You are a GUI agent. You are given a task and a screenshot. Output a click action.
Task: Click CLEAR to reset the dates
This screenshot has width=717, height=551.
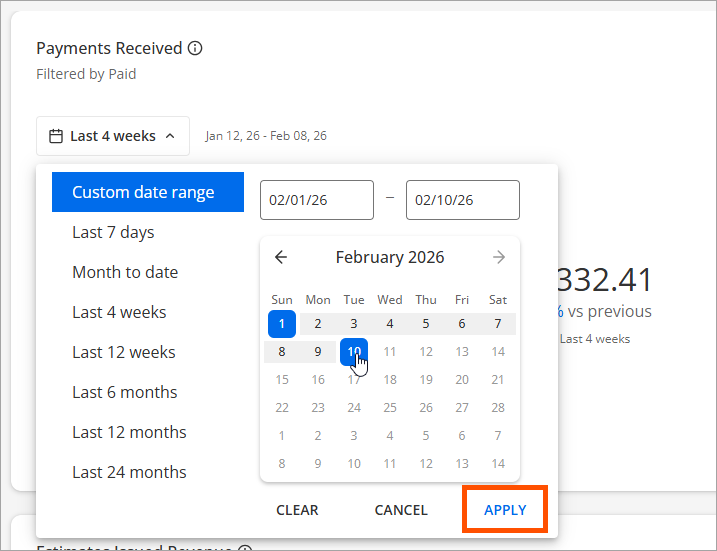coord(297,510)
